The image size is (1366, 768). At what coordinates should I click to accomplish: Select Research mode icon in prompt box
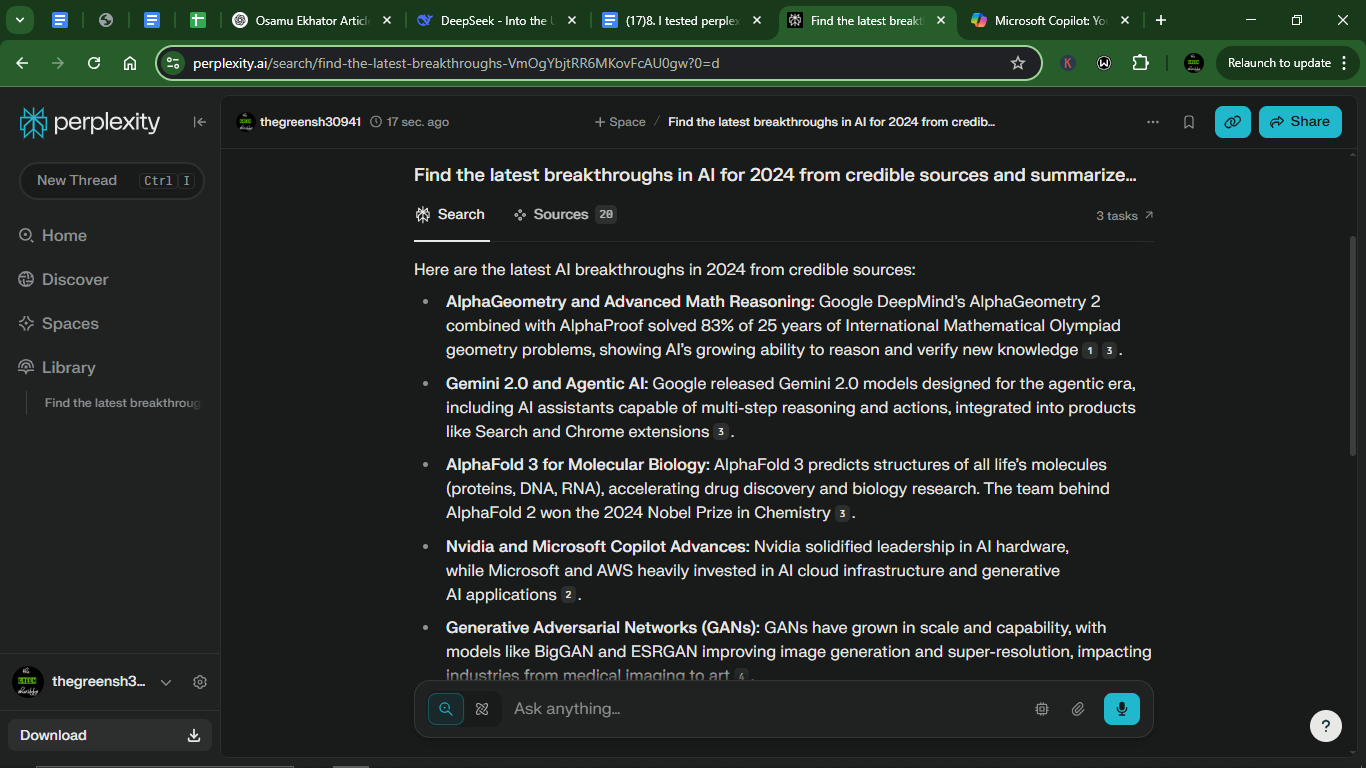pos(482,709)
